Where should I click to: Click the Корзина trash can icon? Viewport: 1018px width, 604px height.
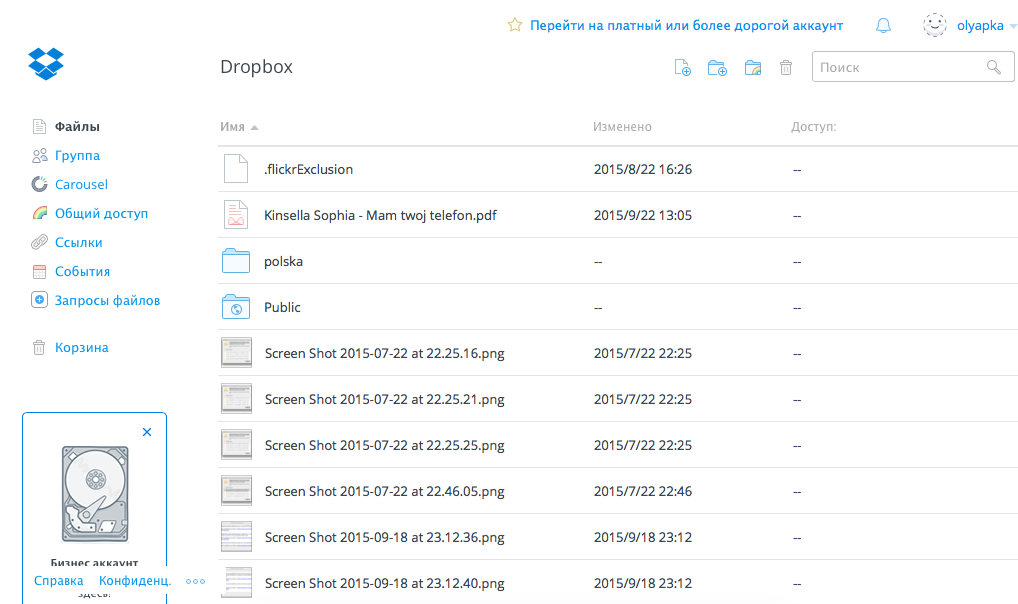[x=39, y=347]
